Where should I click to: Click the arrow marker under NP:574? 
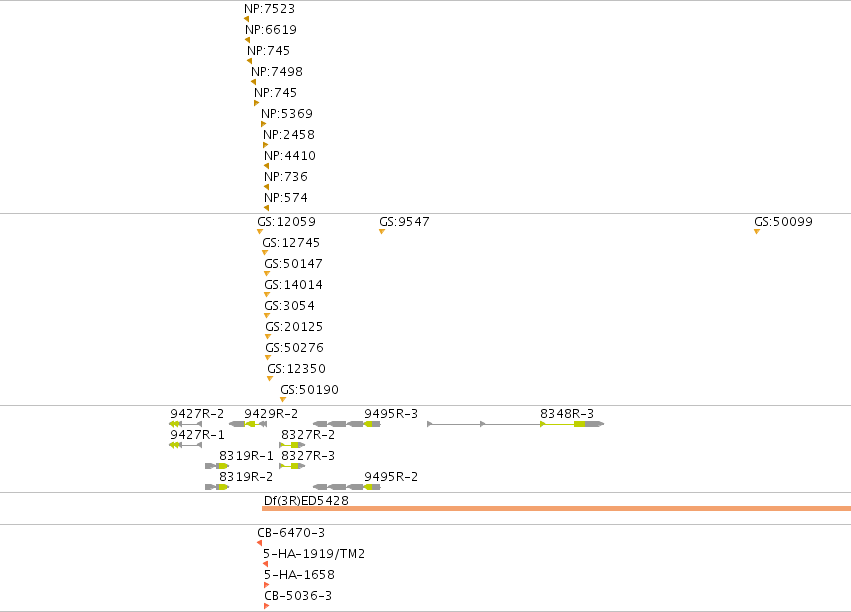266,208
